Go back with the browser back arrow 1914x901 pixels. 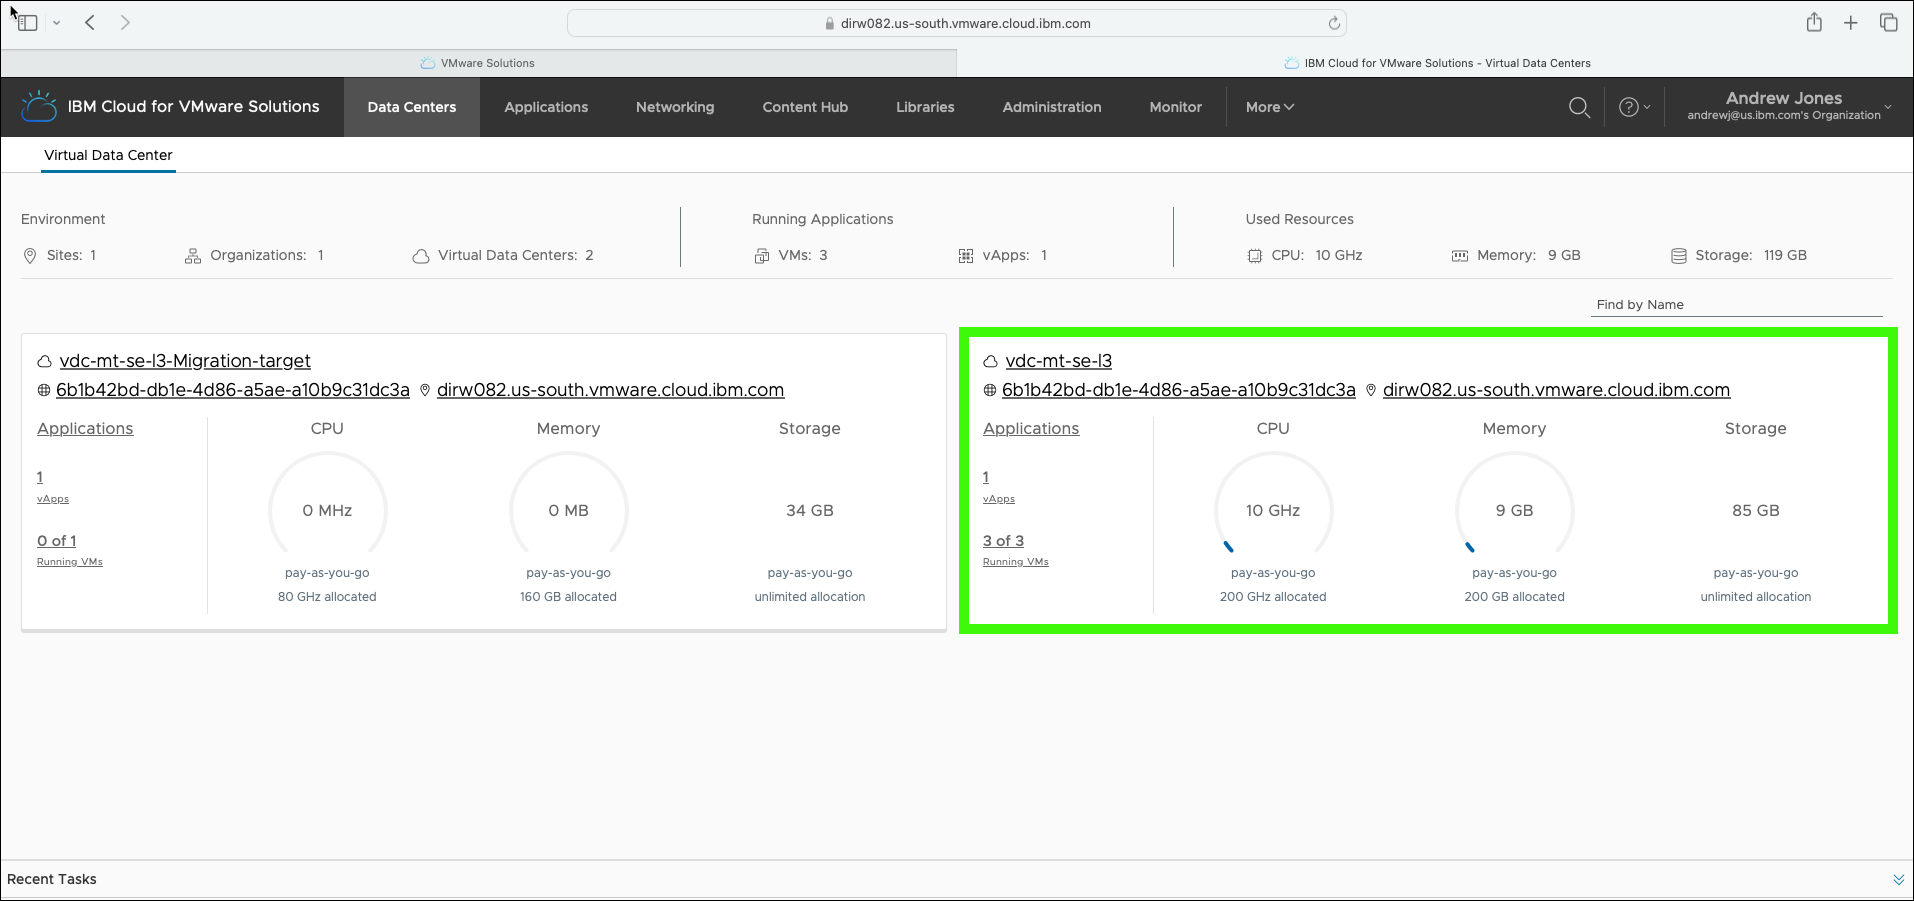pyautogui.click(x=90, y=22)
